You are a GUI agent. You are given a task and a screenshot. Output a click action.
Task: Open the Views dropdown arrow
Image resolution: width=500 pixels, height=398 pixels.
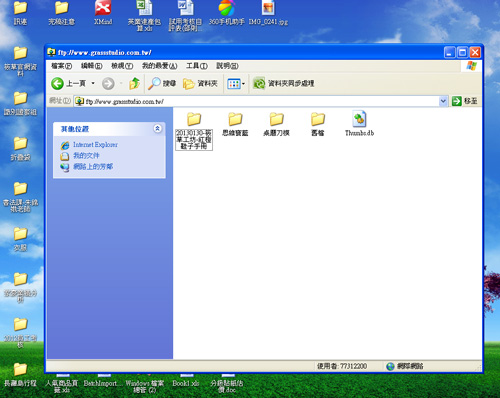point(243,84)
